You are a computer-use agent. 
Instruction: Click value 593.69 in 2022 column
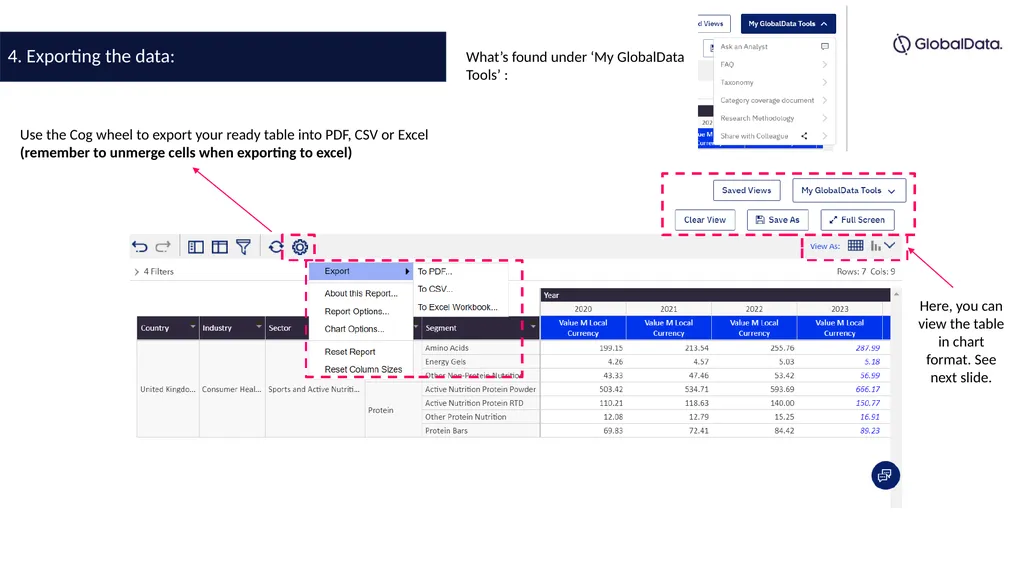pyautogui.click(x=782, y=389)
